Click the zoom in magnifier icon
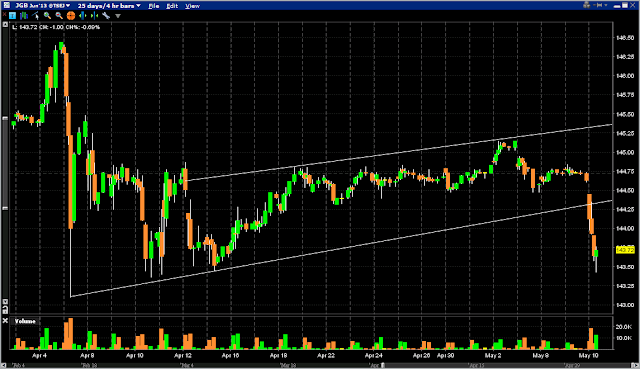The width and height of the screenshot is (640, 369). (47, 16)
